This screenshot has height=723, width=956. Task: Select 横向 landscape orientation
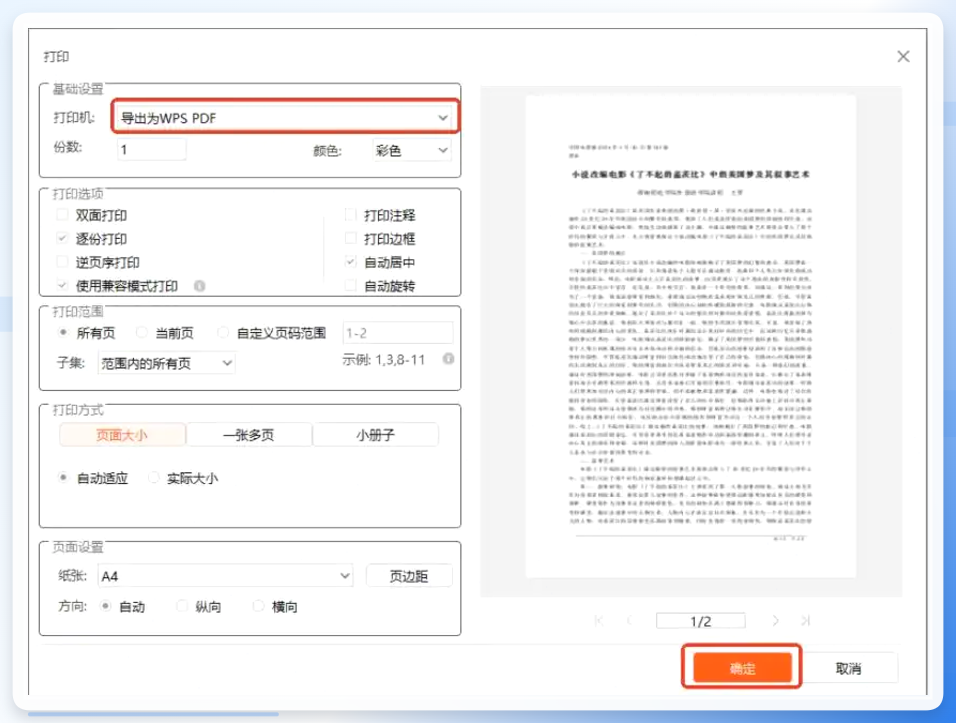coord(258,606)
